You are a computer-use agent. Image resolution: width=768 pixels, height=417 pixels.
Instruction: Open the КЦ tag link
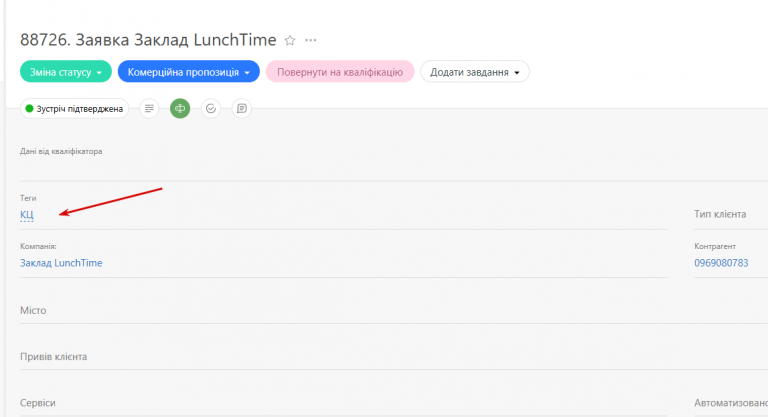coord(27,215)
